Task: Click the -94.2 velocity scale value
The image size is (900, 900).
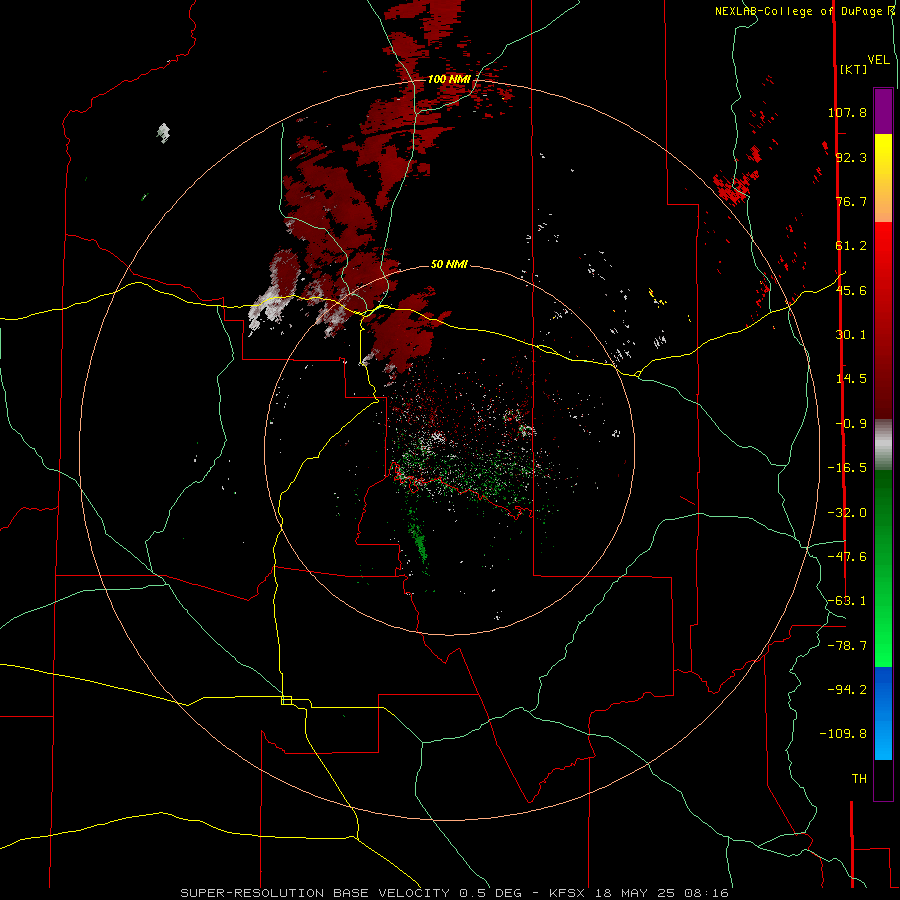Action: 847,690
